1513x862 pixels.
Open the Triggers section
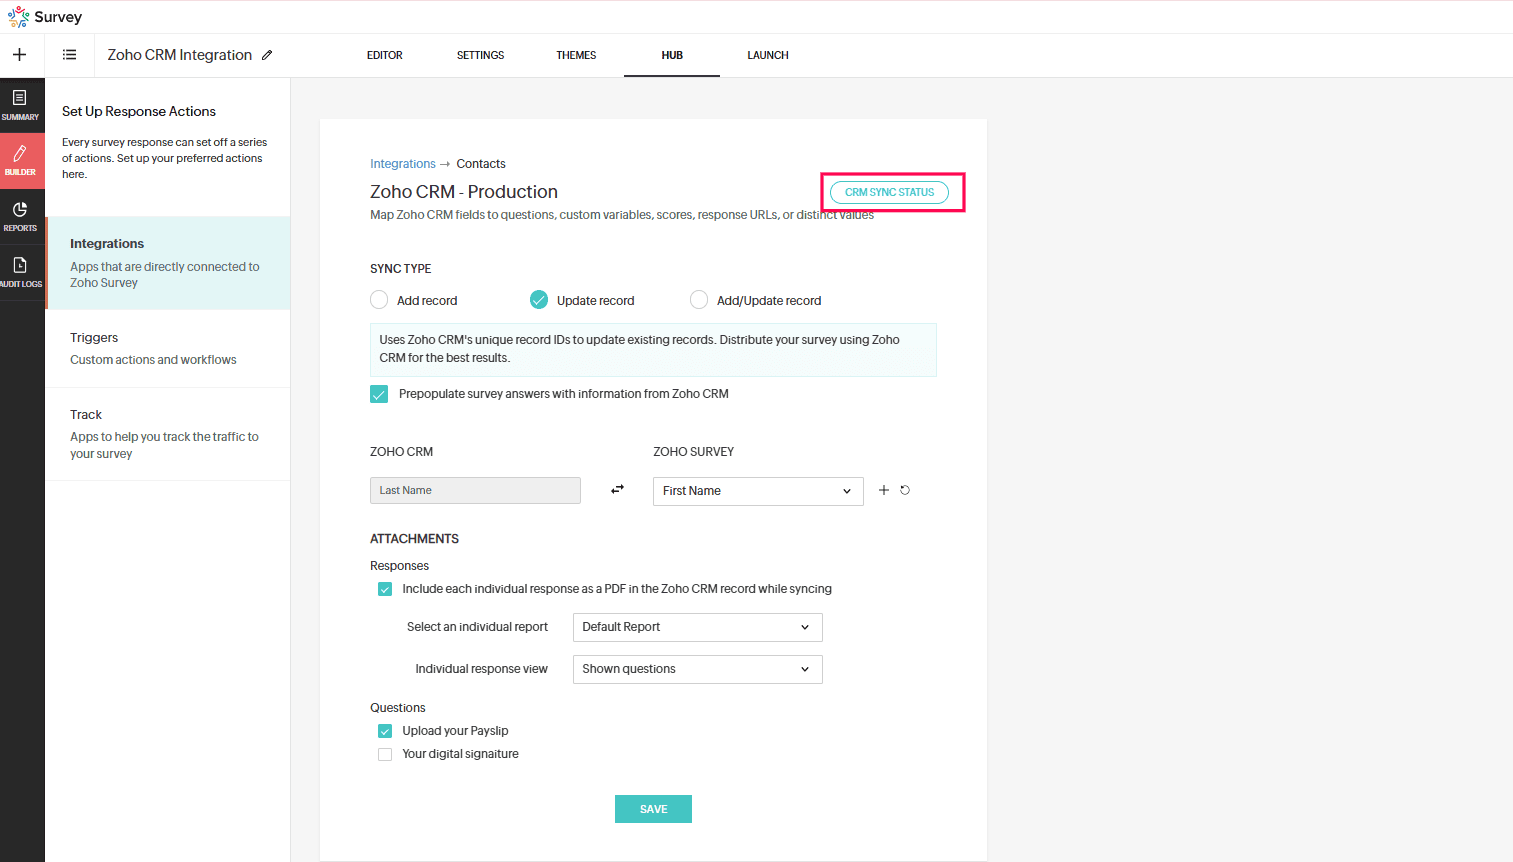168,348
